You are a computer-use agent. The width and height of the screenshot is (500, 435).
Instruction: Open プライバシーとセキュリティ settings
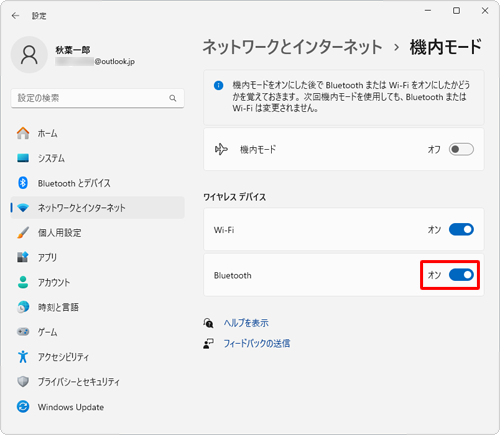point(98,381)
